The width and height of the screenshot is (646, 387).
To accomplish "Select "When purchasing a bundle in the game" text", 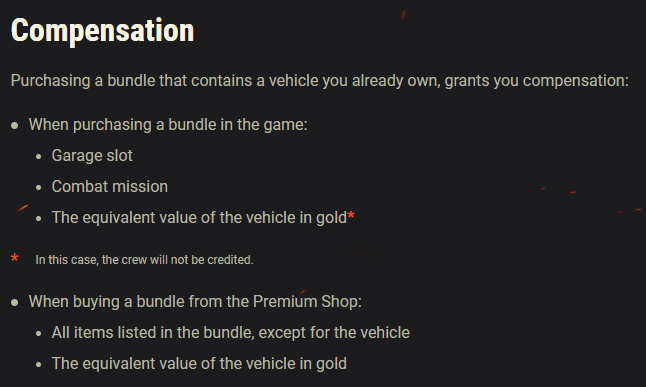I will [168, 125].
